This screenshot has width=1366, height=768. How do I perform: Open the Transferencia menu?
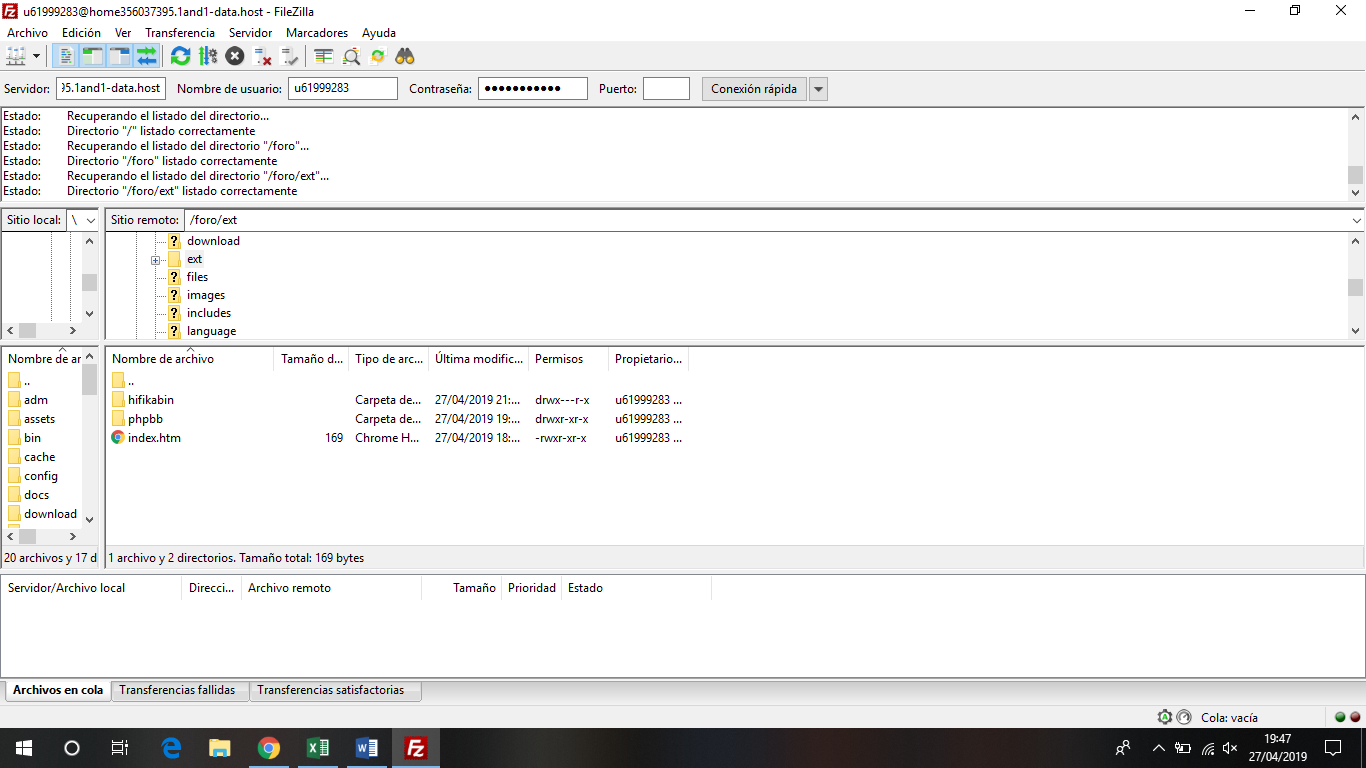point(179,33)
